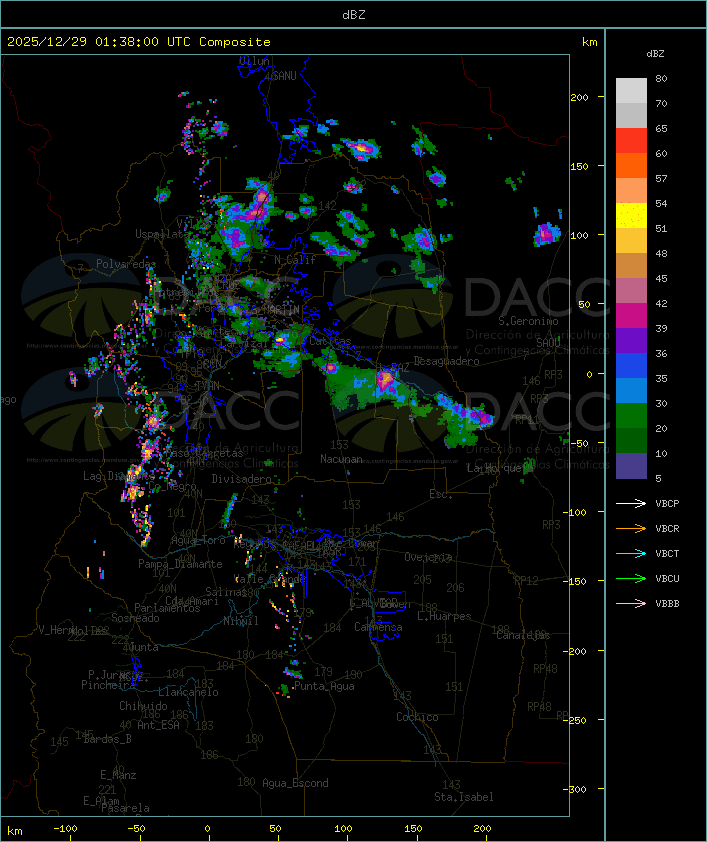Screen dimensions: 707x842
Task: Click the Nihuil place label
Action: pyautogui.click(x=241, y=621)
